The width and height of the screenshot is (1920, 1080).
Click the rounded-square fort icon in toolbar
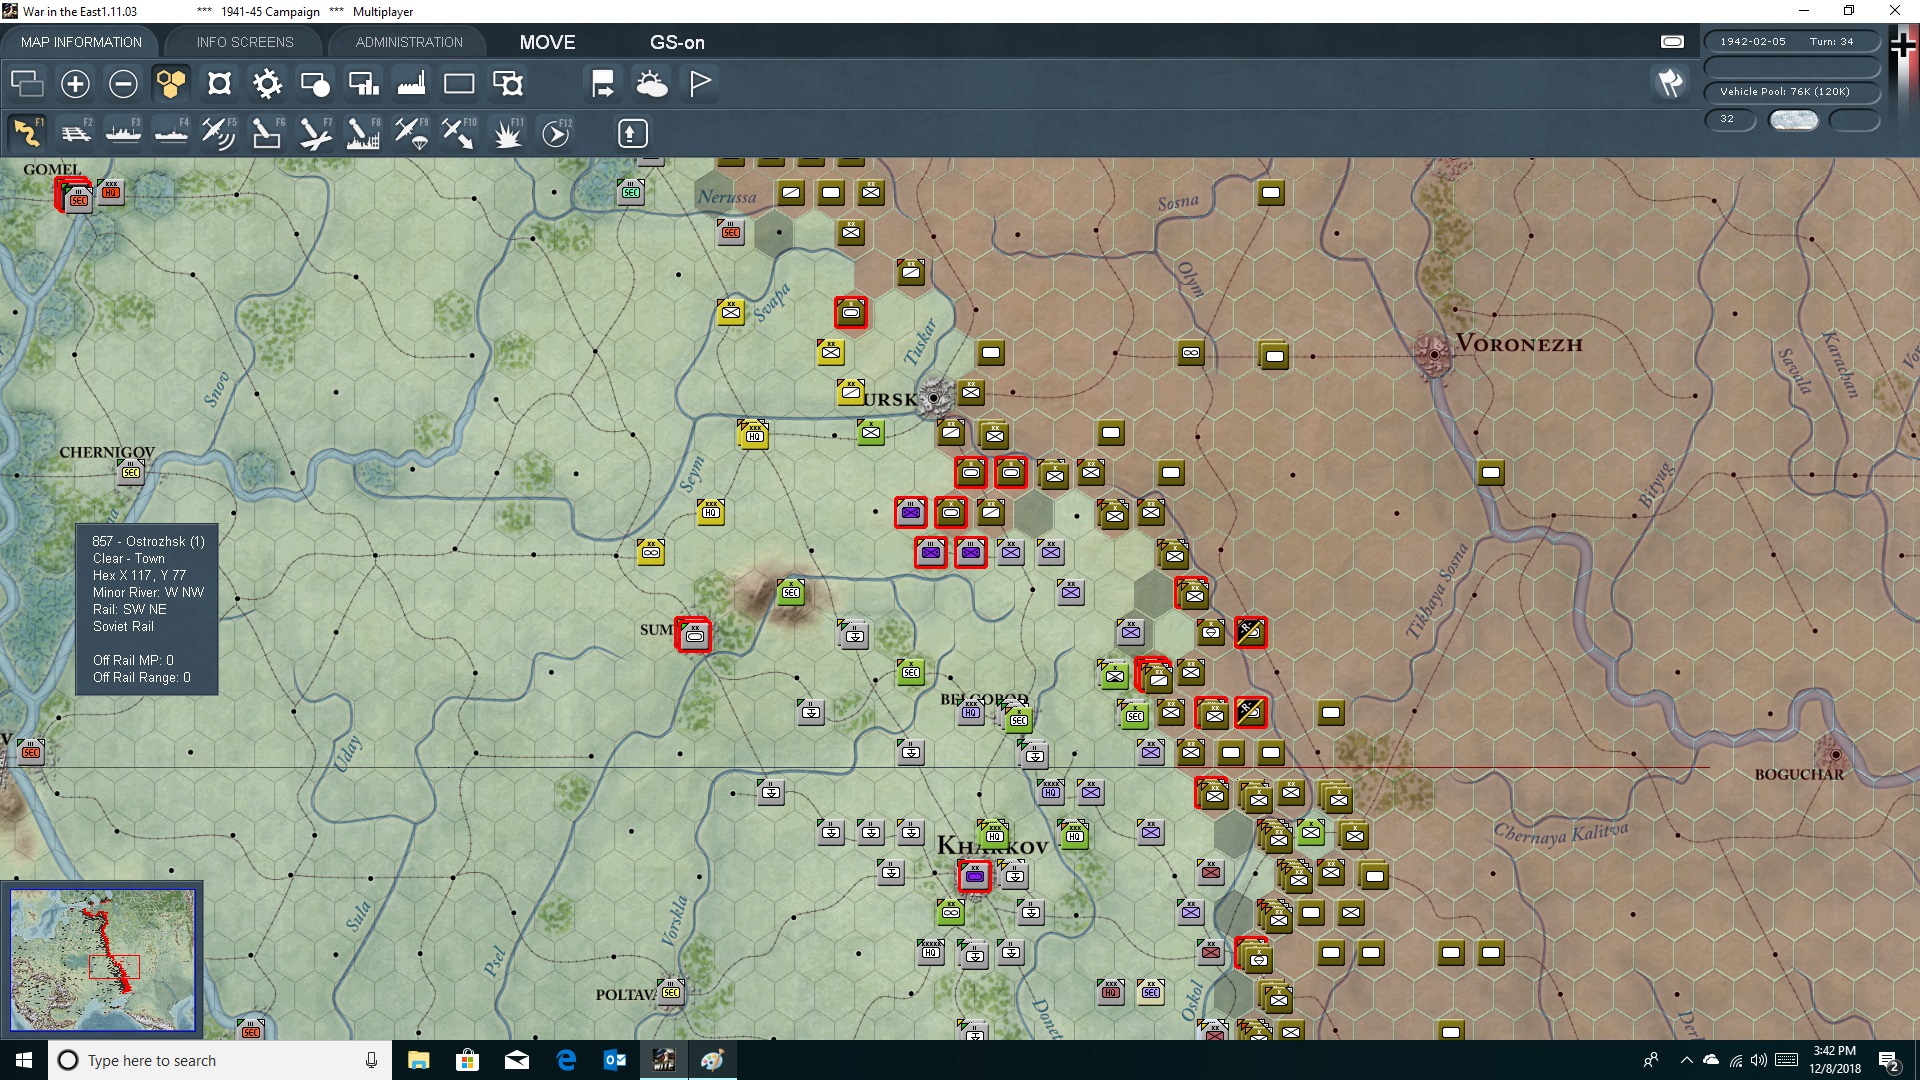[x=219, y=84]
